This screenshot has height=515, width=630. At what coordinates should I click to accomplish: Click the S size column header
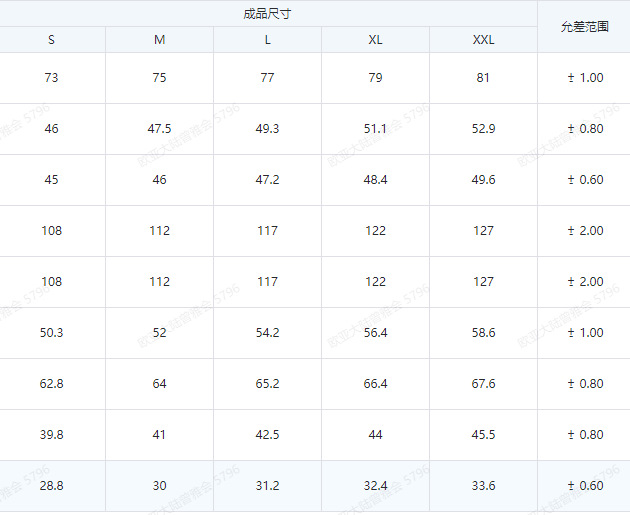coord(52,40)
